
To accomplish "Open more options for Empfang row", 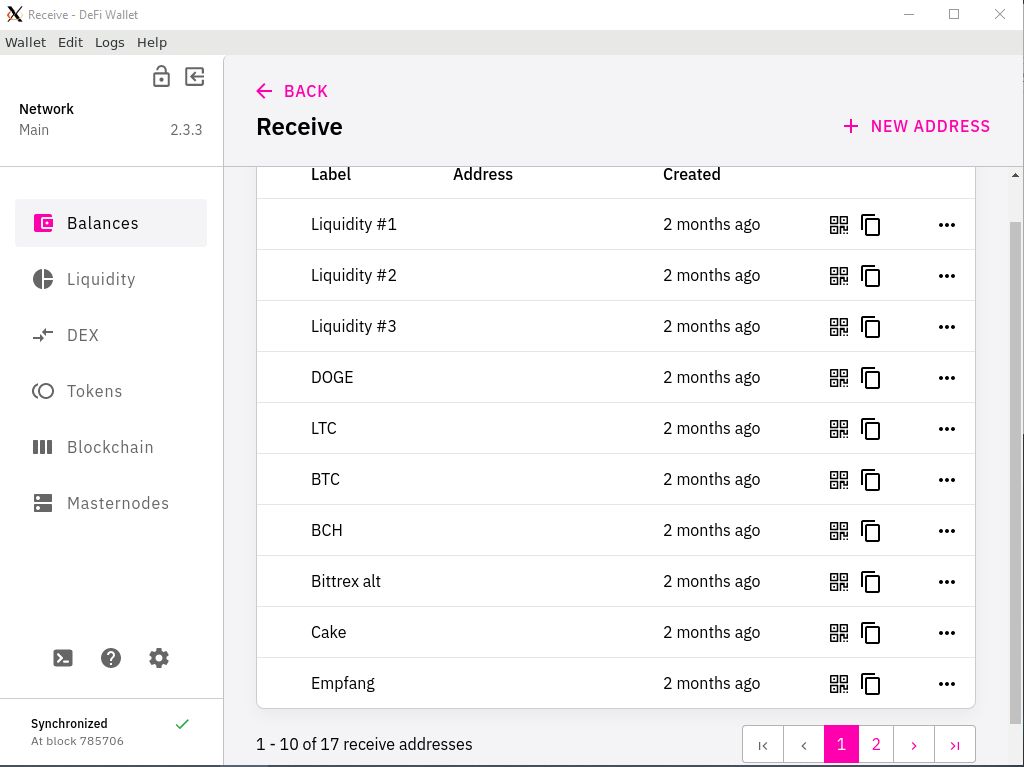I will [x=946, y=683].
